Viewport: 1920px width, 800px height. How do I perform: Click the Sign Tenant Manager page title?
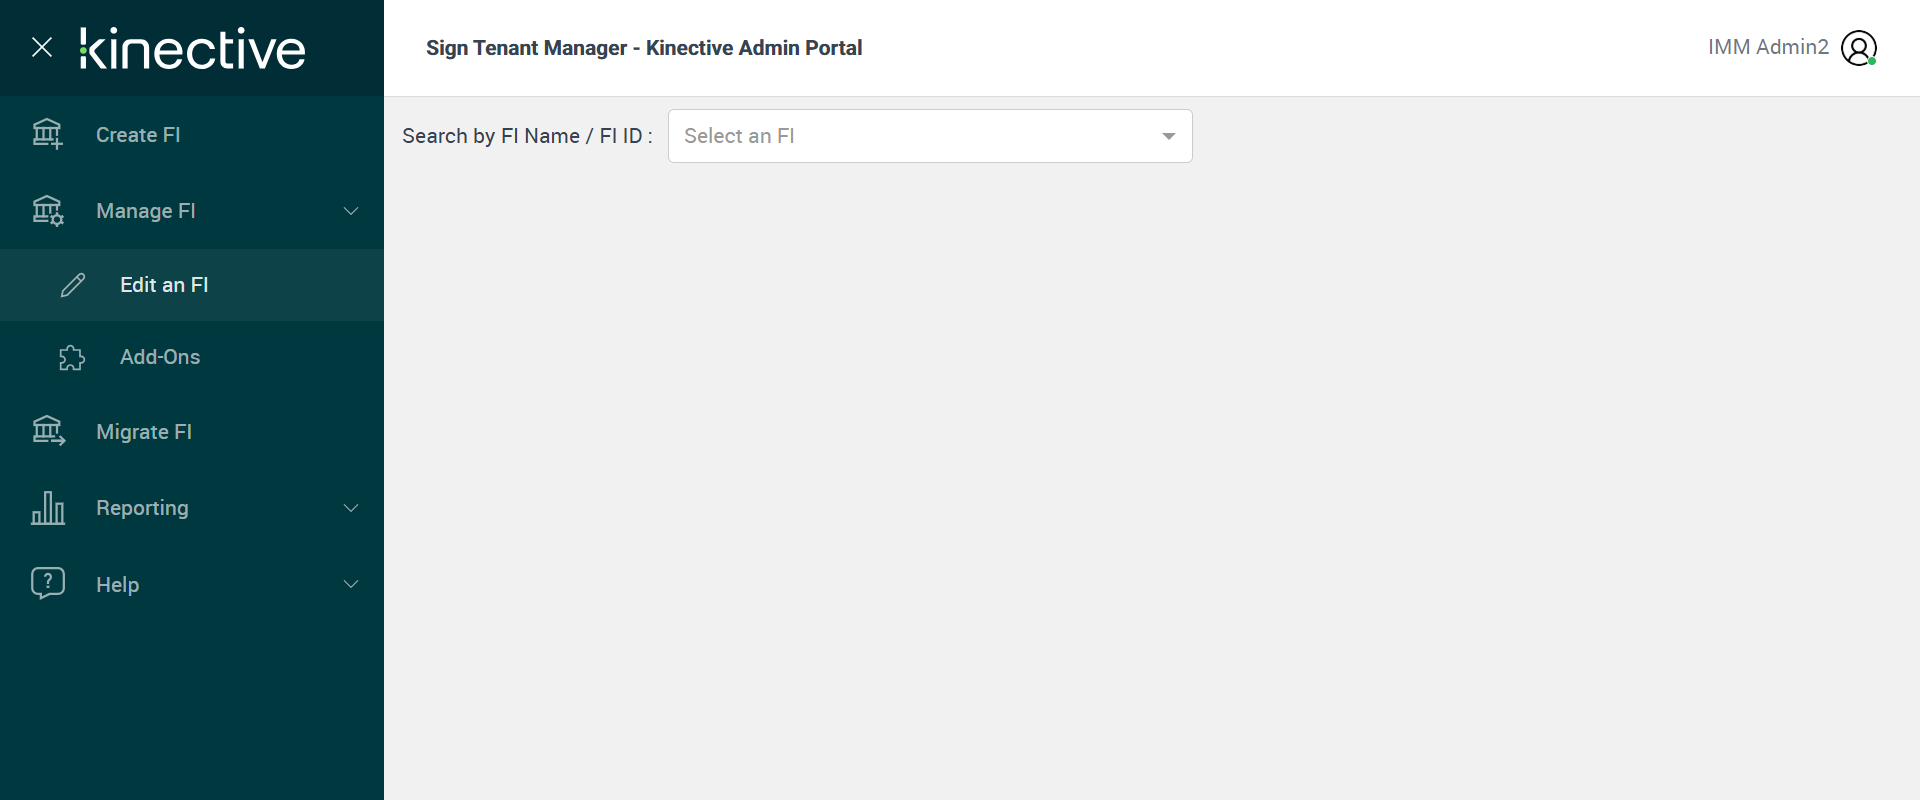pyautogui.click(x=644, y=48)
